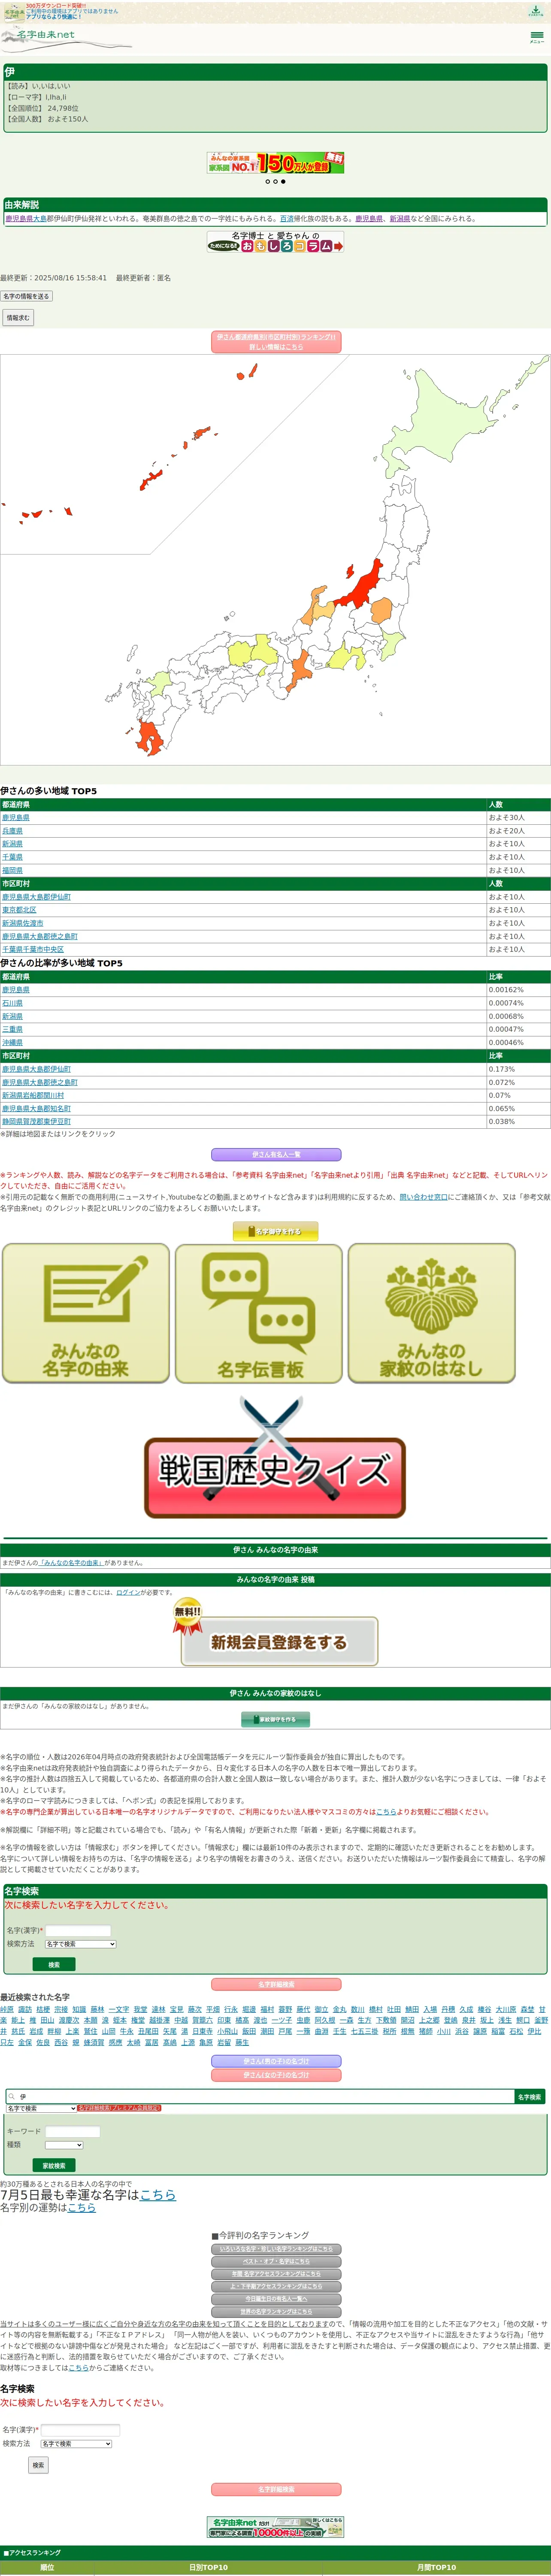Select the last carousel dot under the banner

[283, 182]
